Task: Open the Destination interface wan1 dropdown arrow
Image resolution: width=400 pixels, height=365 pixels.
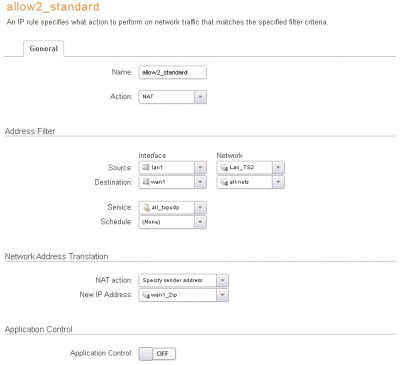Action: (200, 182)
